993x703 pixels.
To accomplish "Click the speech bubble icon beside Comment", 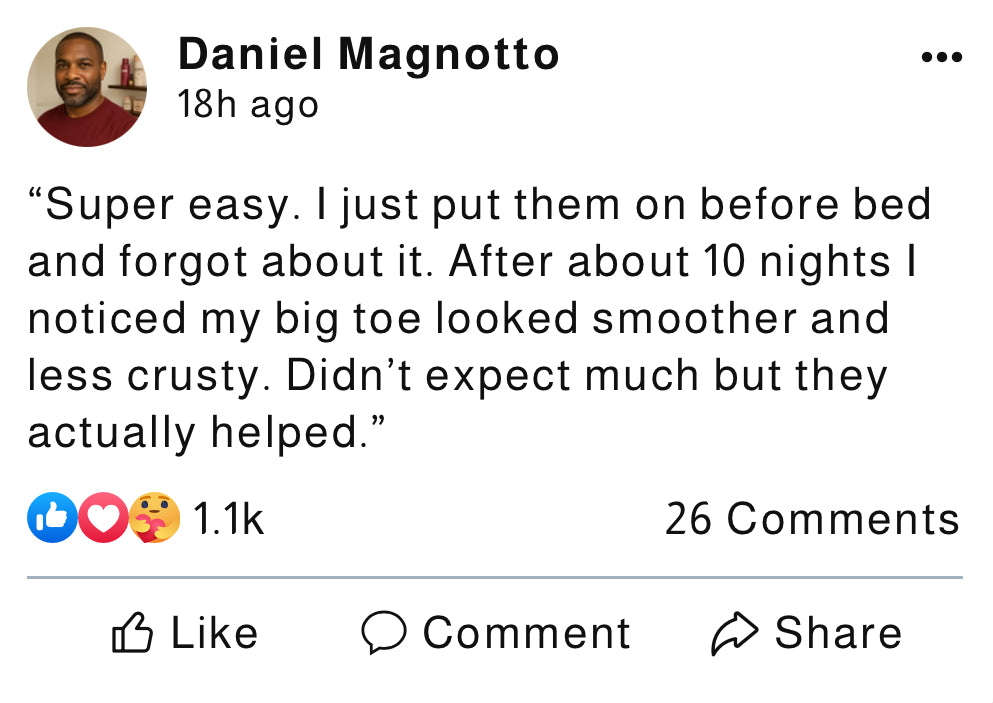I will [x=384, y=632].
